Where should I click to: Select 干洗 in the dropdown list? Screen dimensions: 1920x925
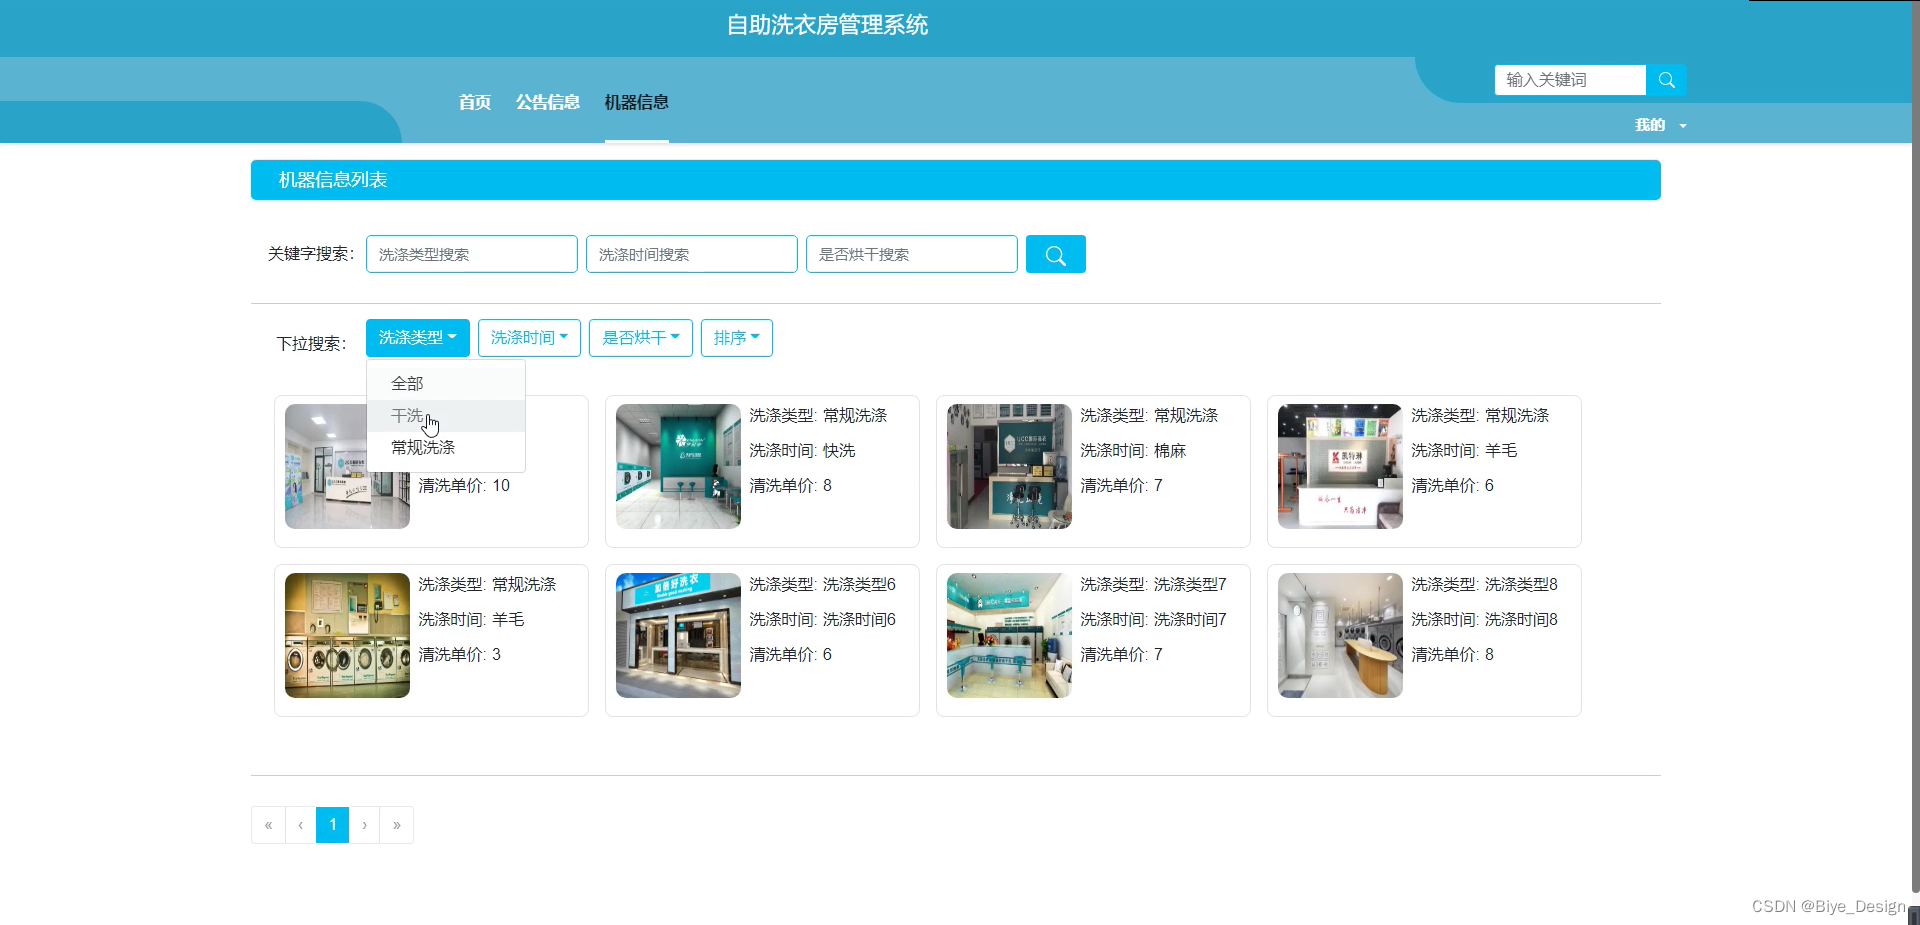tap(446, 416)
